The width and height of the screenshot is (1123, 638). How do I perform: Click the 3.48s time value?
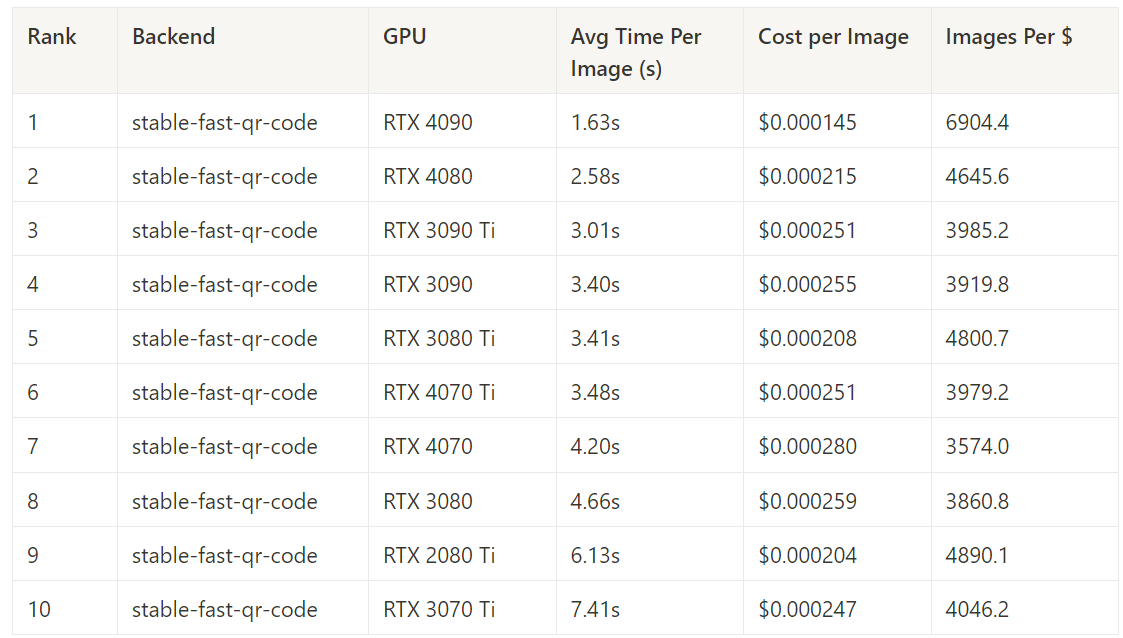click(x=595, y=392)
